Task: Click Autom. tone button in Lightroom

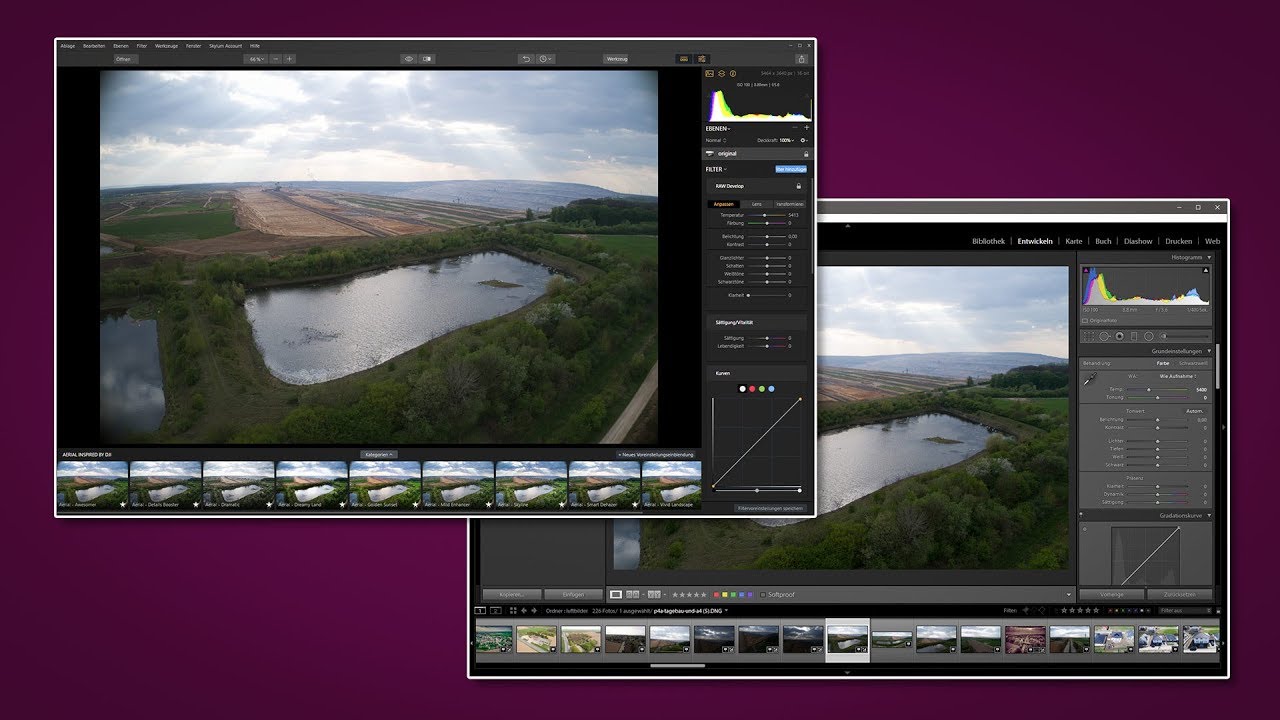Action: [x=1194, y=411]
